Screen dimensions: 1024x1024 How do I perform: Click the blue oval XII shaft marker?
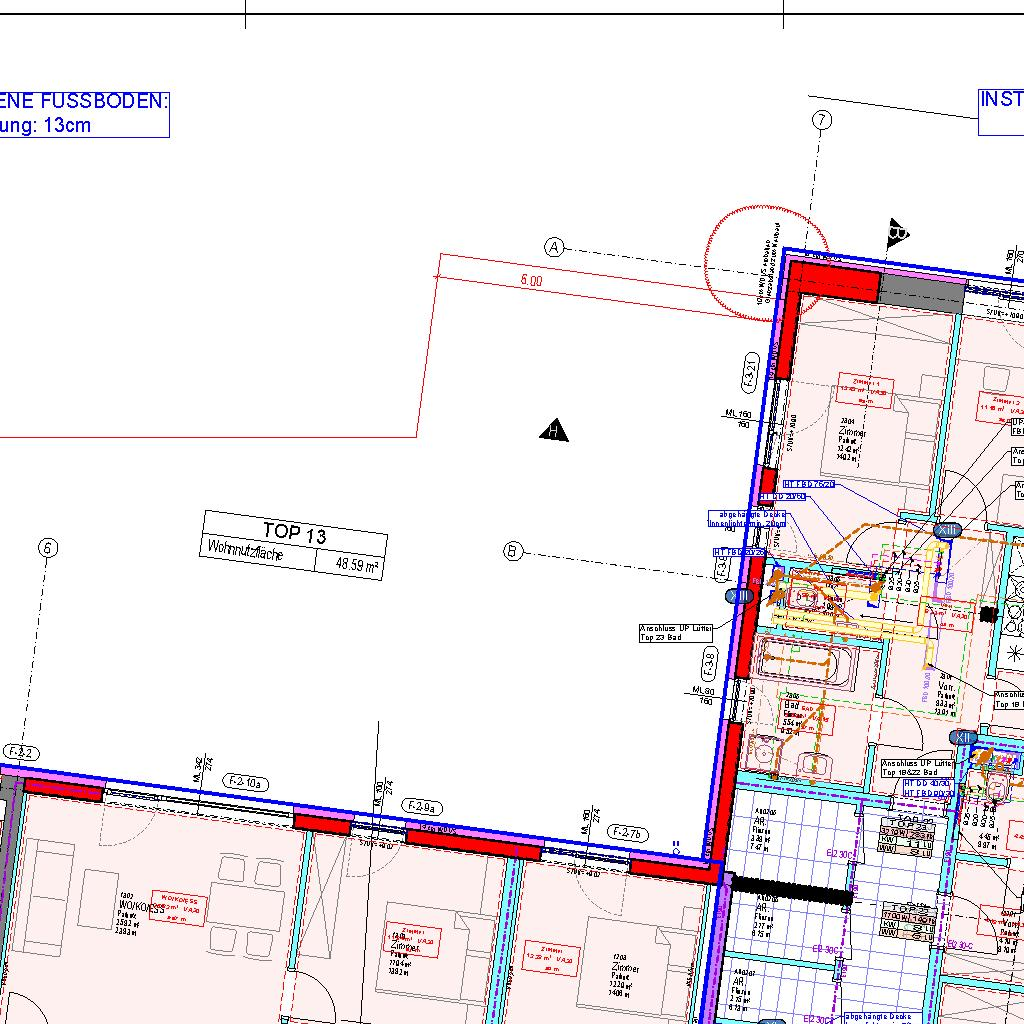pos(963,737)
